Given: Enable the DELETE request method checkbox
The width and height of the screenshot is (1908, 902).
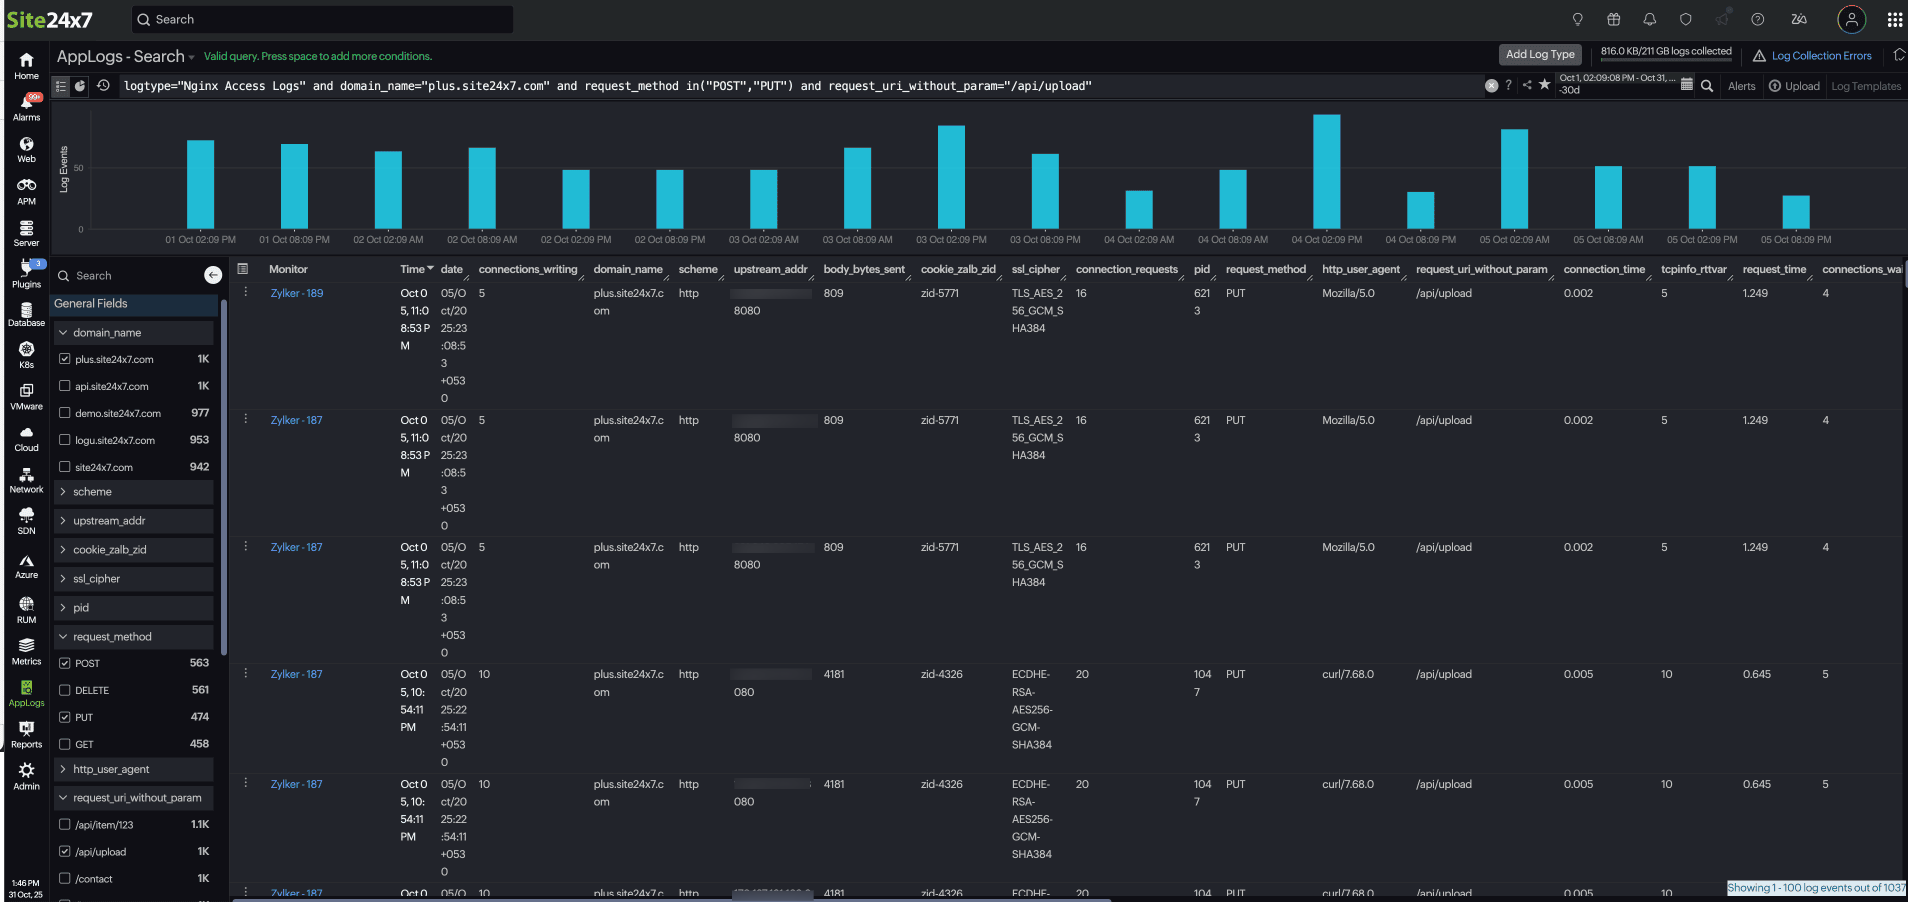Looking at the screenshot, I should [65, 690].
